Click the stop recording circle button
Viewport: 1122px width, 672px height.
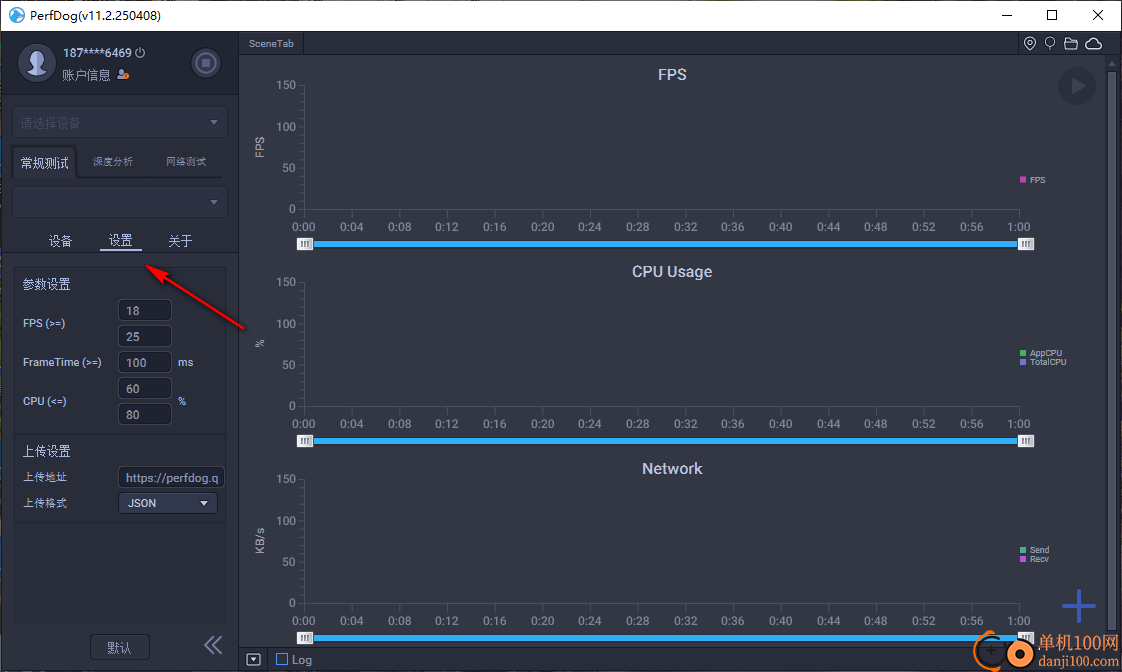pyautogui.click(x=205, y=63)
